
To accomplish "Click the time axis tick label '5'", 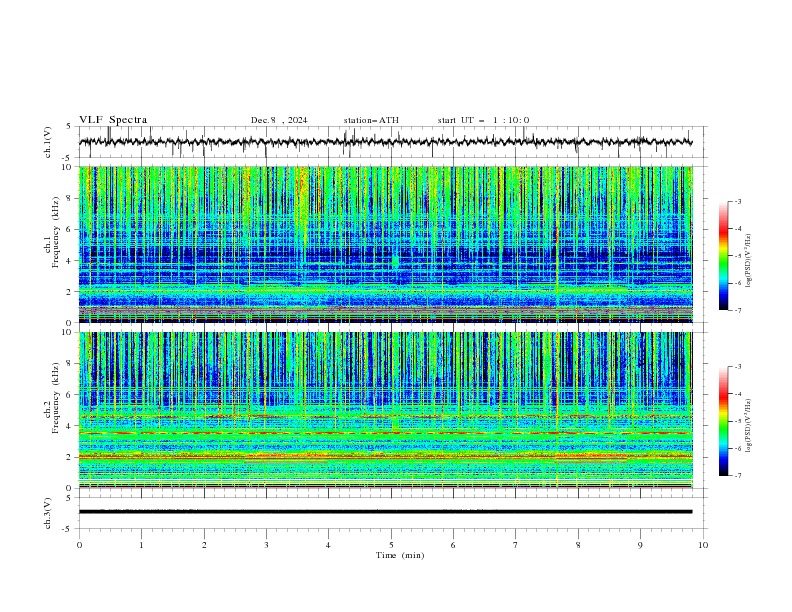I will click(x=391, y=545).
